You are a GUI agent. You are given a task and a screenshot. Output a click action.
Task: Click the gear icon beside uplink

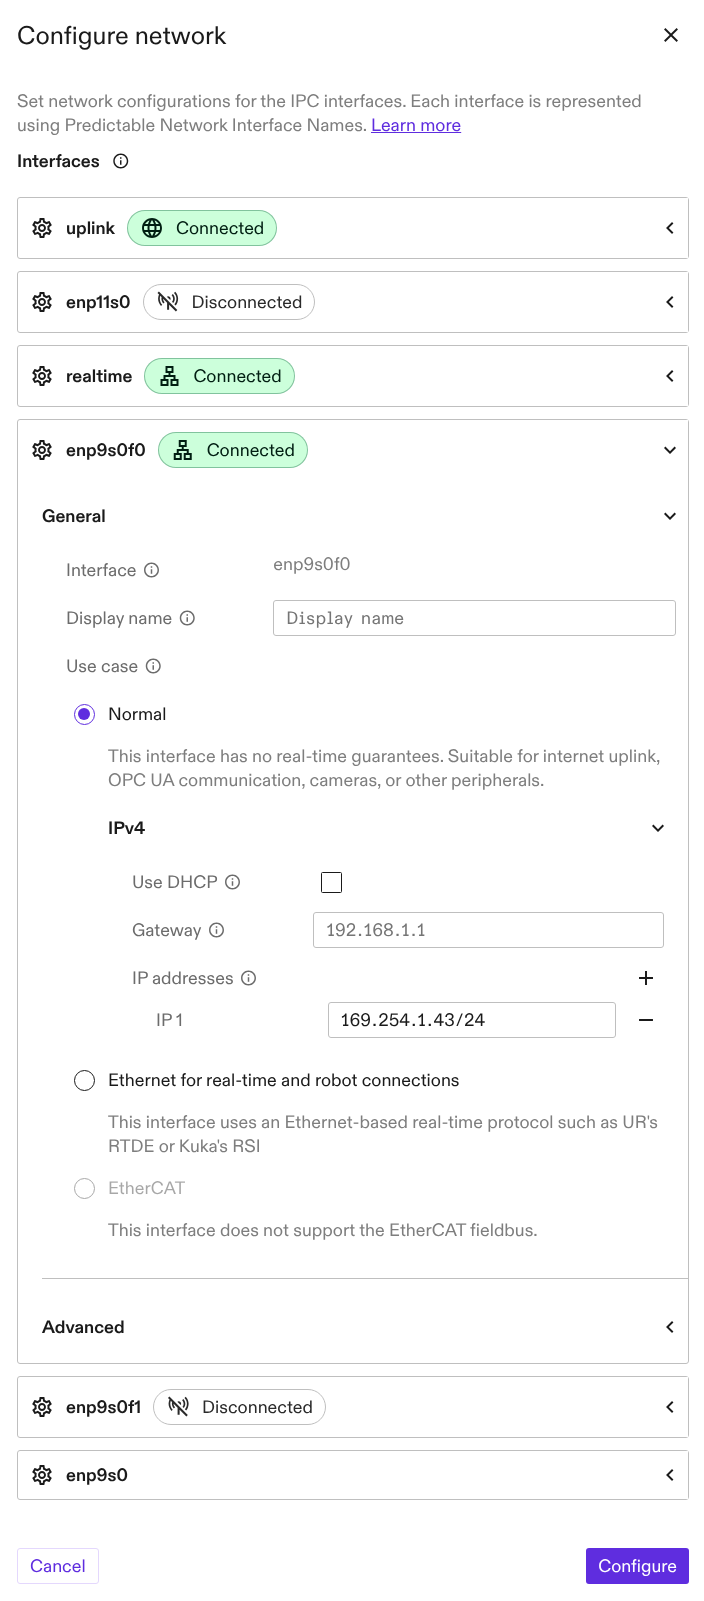tap(42, 228)
